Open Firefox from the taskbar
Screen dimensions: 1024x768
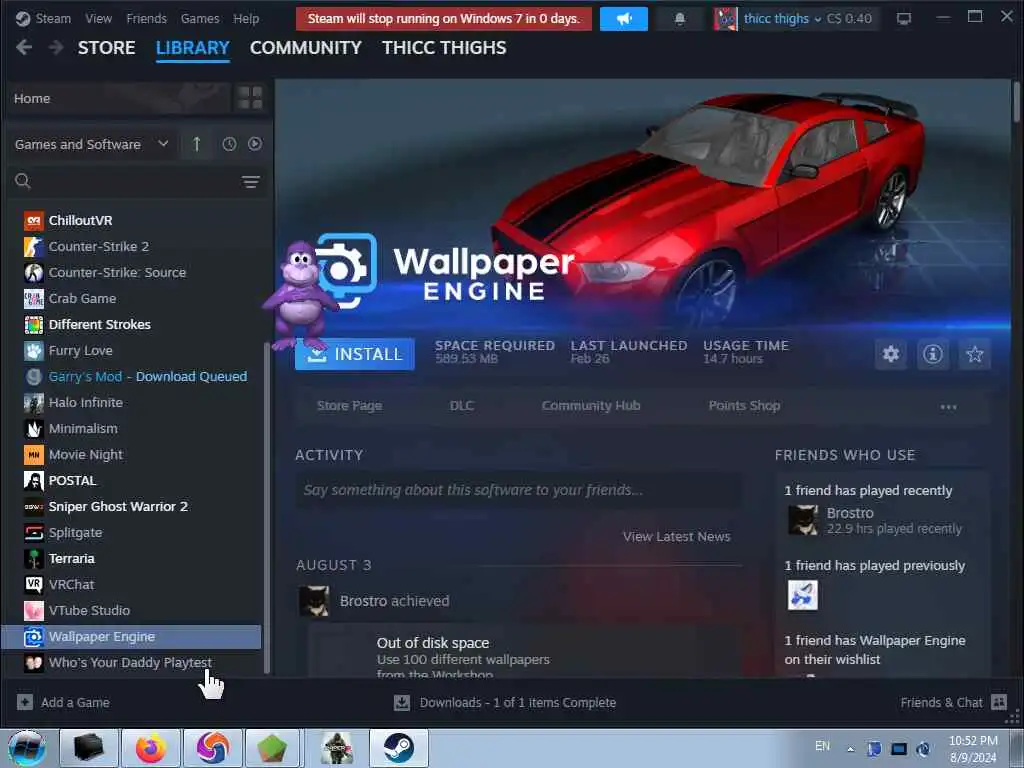click(x=150, y=748)
